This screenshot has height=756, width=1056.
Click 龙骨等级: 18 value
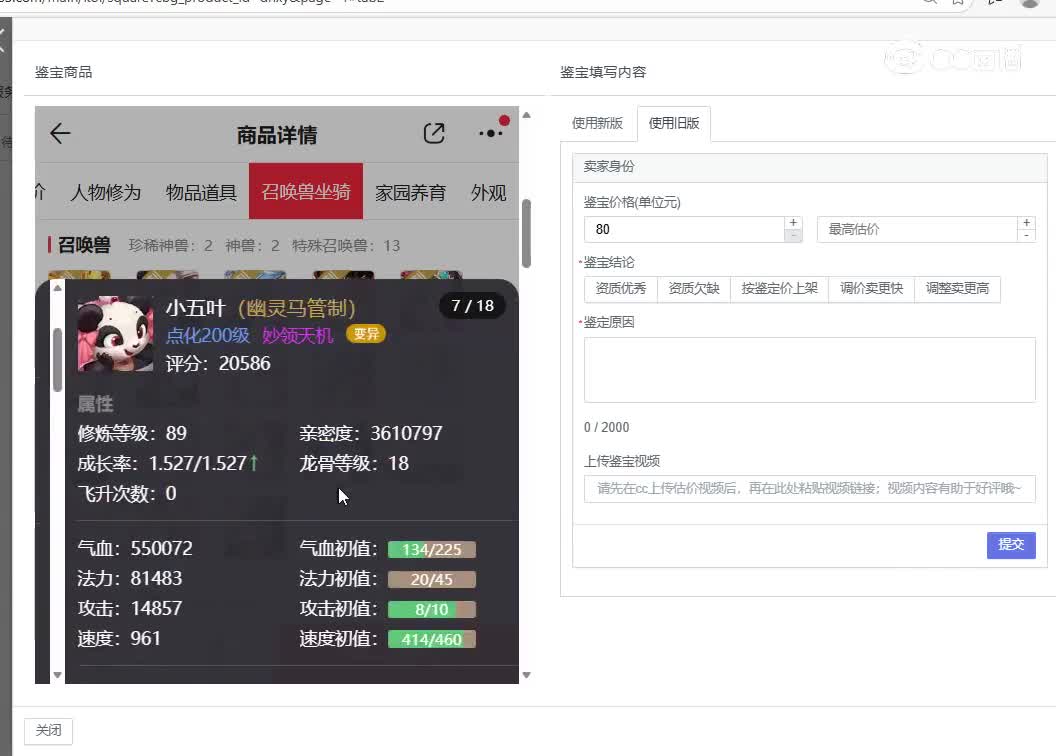(354, 464)
